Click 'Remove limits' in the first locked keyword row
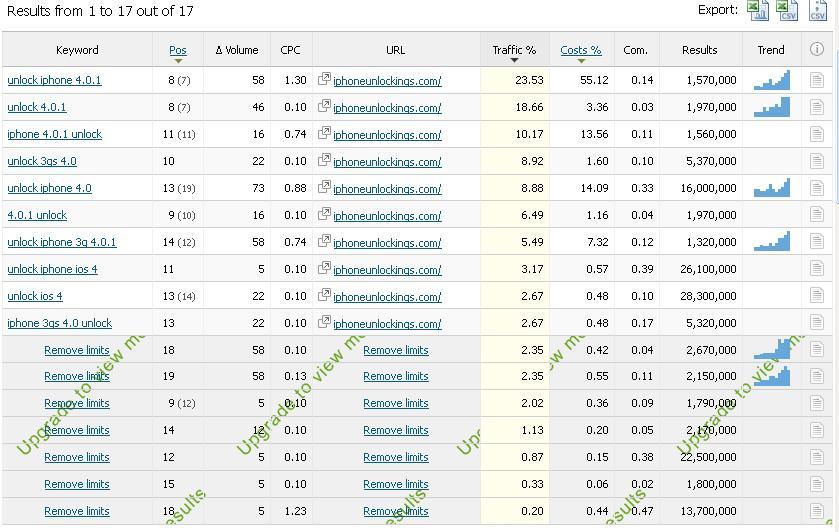 [77, 350]
